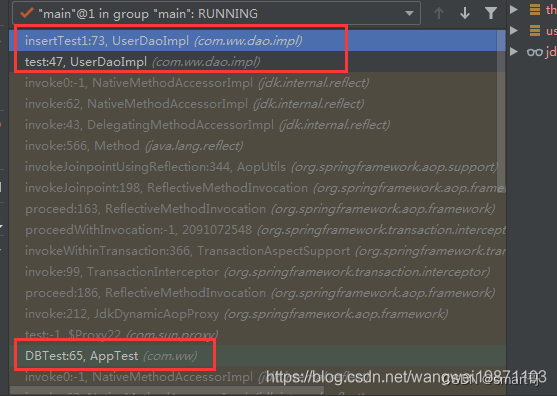The height and width of the screenshot is (396, 557).
Task: Click the field icon next to 'th'
Action: pyautogui.click(x=535, y=9)
